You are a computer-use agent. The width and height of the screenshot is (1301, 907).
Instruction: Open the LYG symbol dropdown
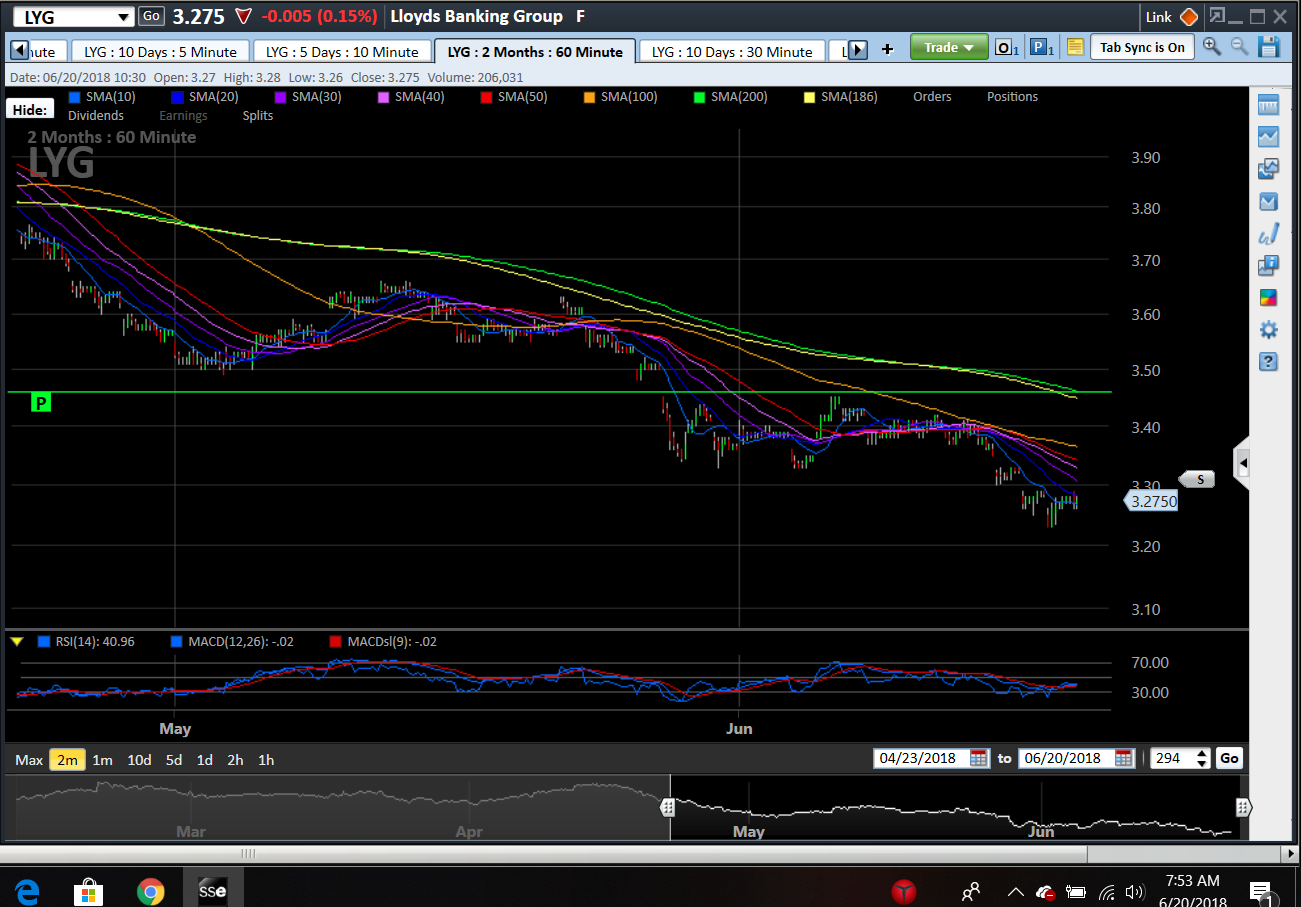click(123, 17)
